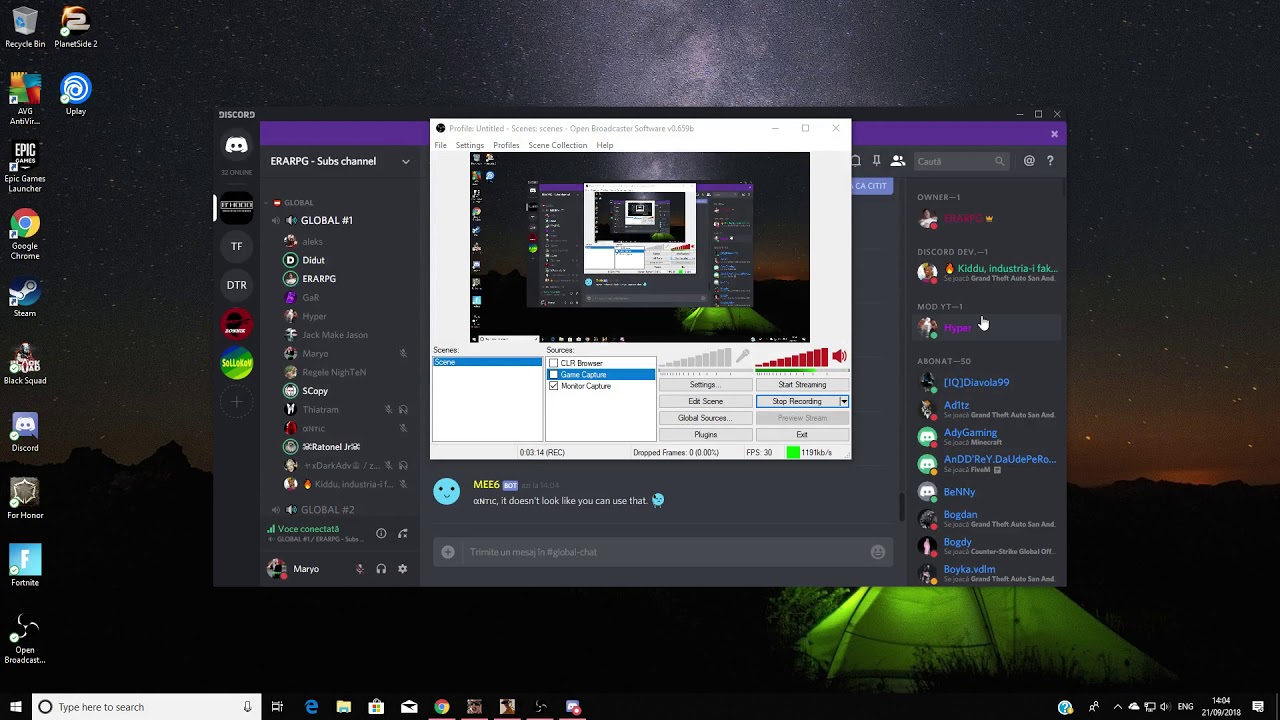The width and height of the screenshot is (1280, 720).
Task: Open Global Sources... in OBS
Action: [705, 418]
